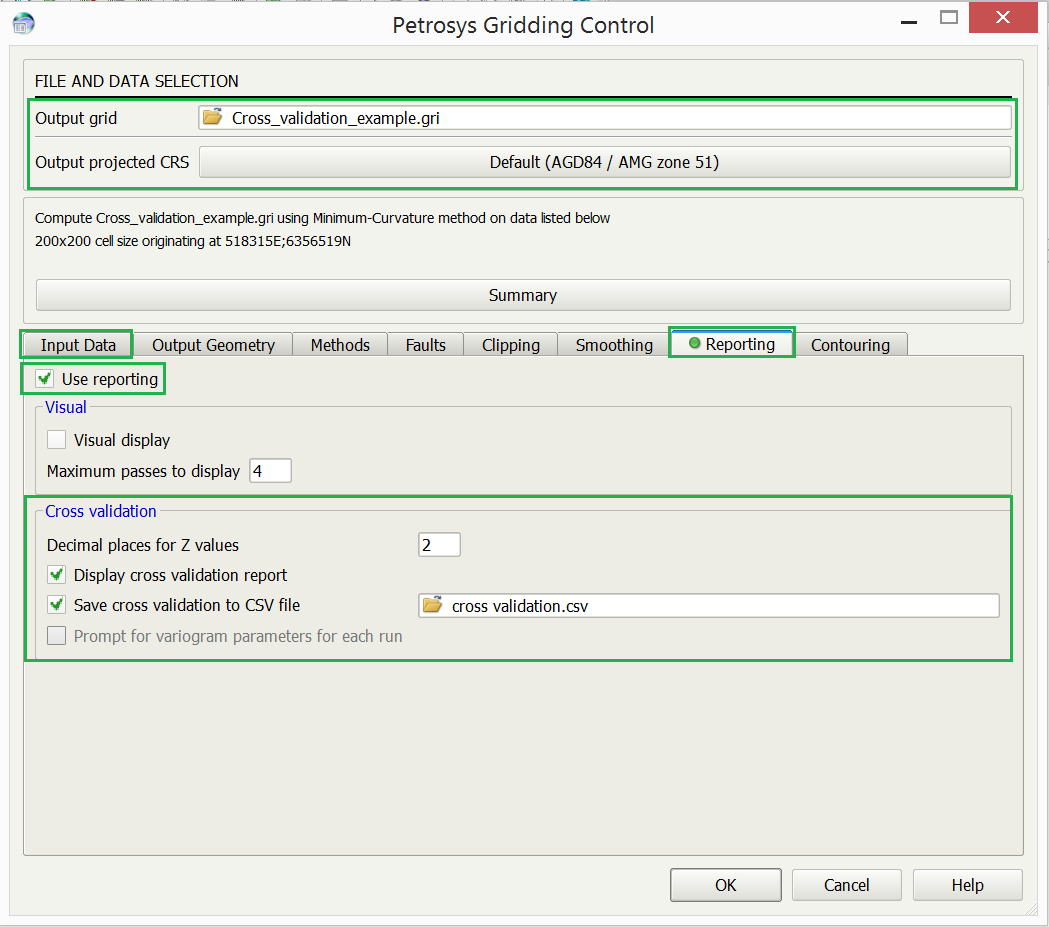Click the Maximum passes to display field
This screenshot has width=1049, height=927.
click(270, 471)
